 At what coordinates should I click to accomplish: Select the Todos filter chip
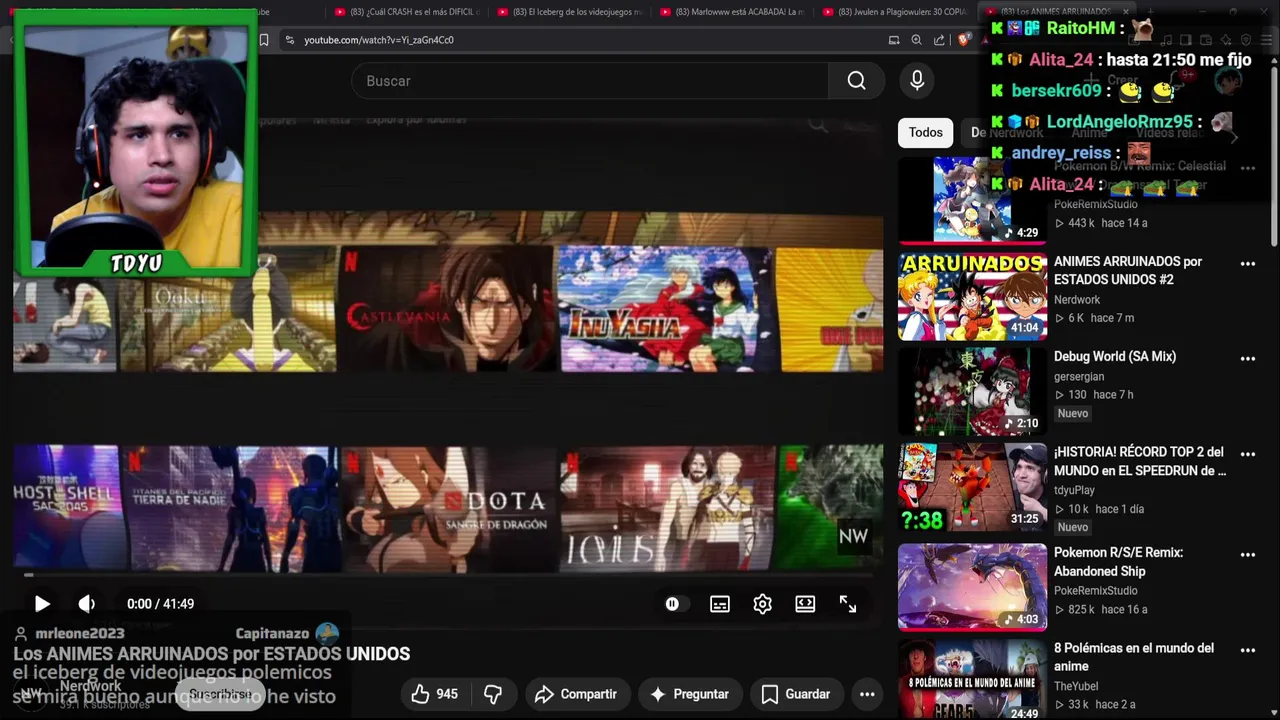pos(925,132)
